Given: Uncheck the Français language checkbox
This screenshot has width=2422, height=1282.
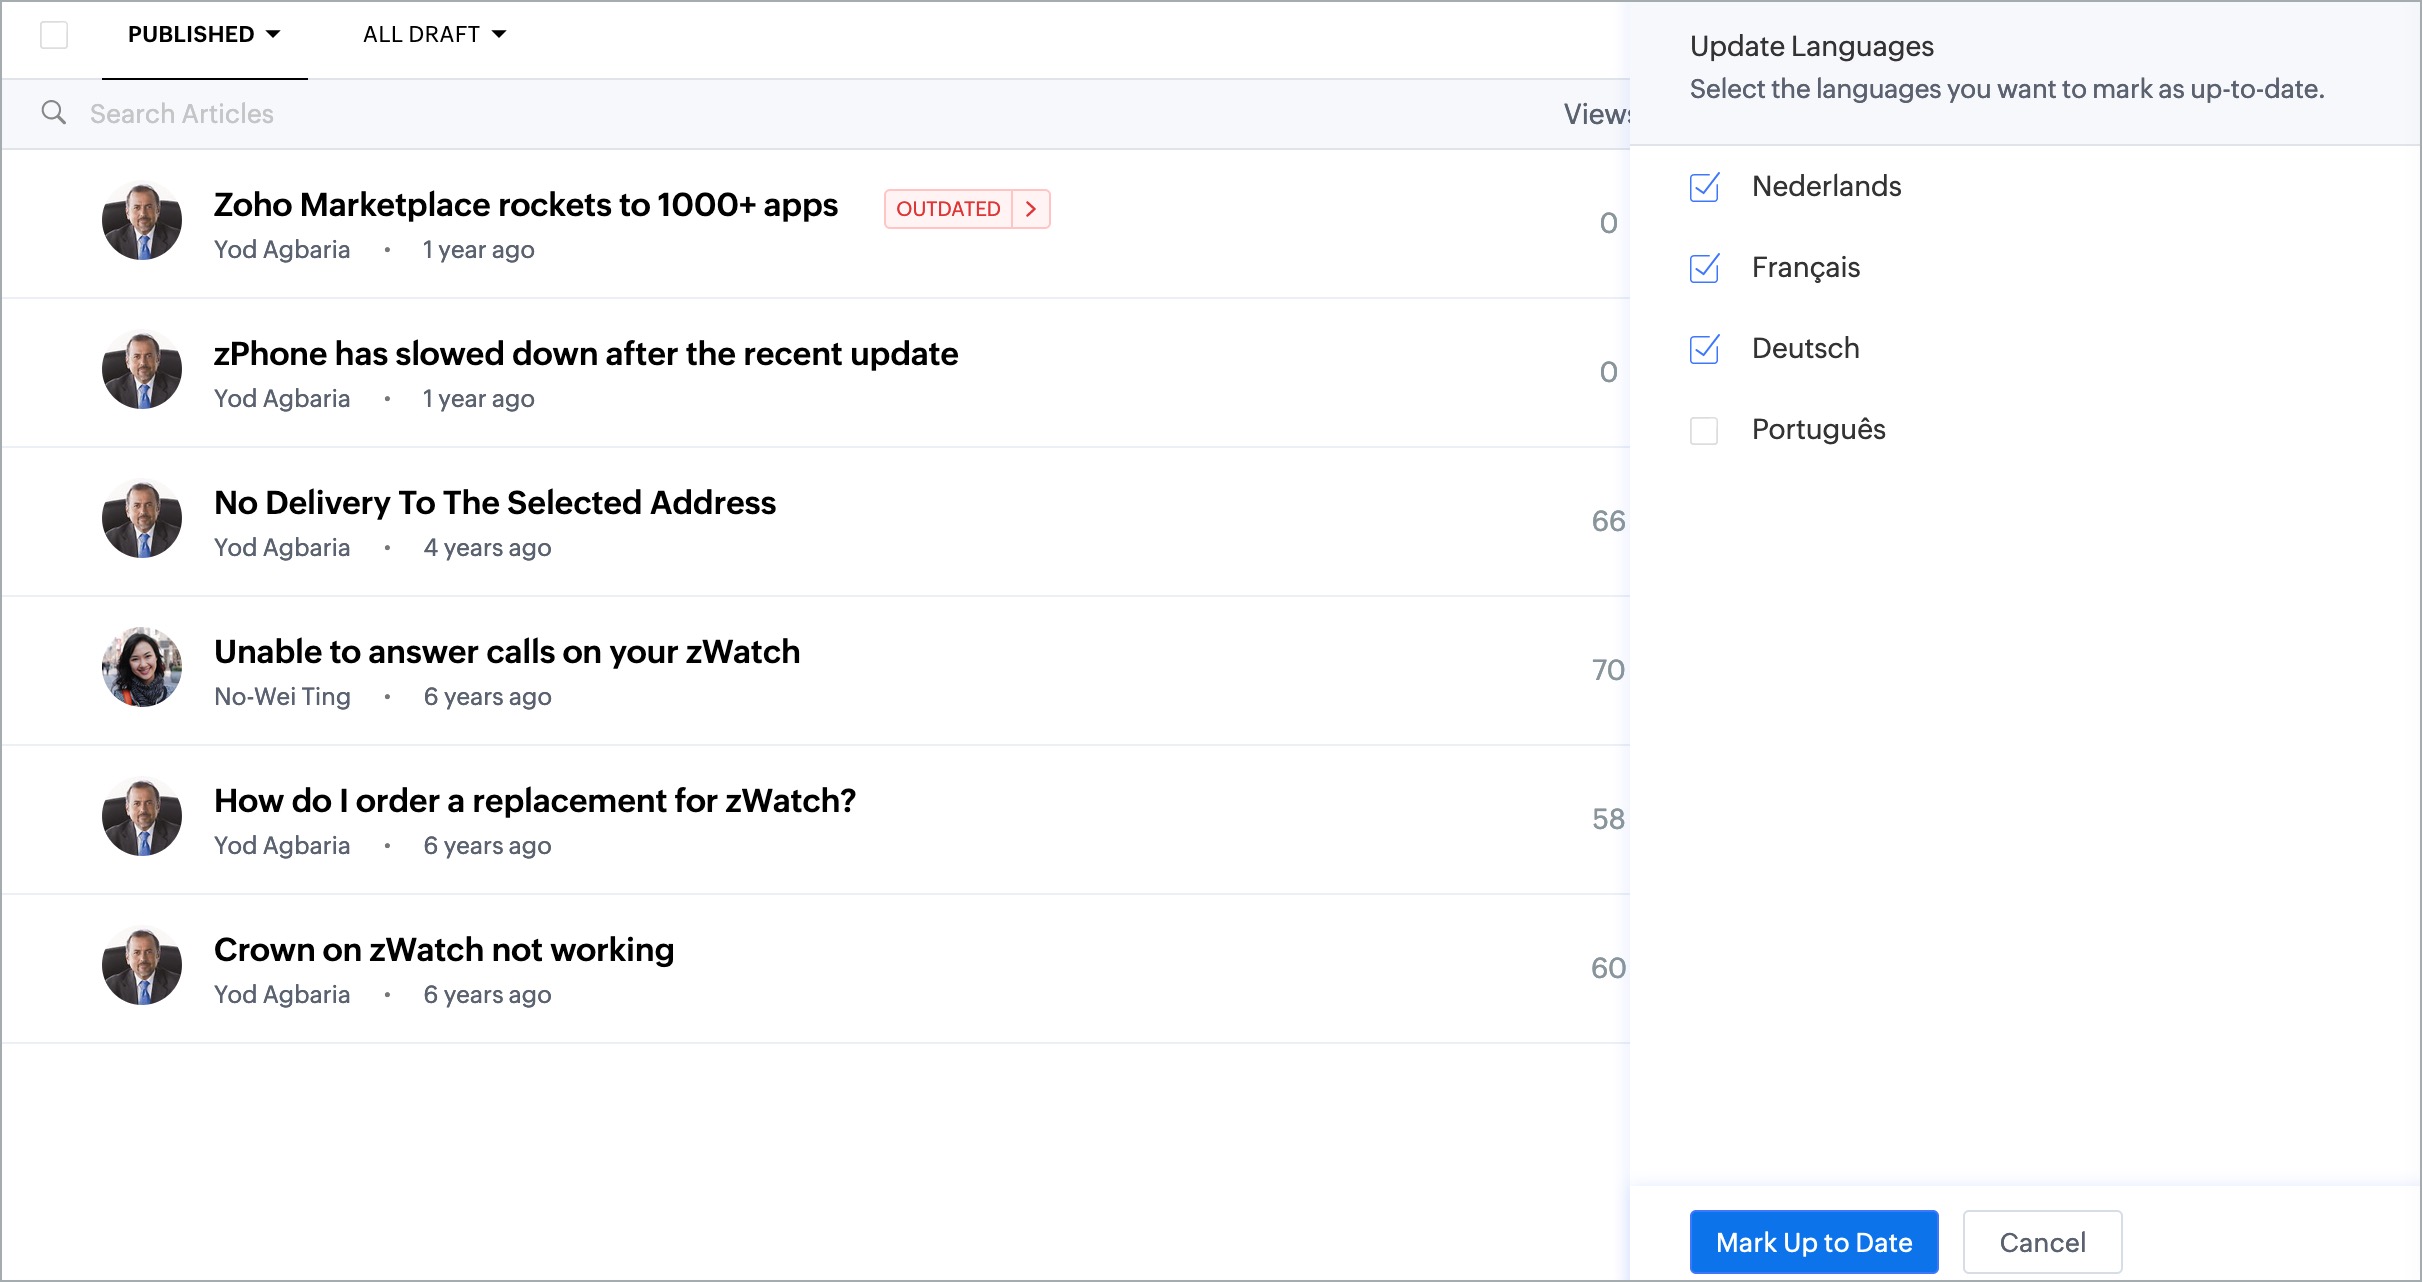Looking at the screenshot, I should (x=1704, y=268).
